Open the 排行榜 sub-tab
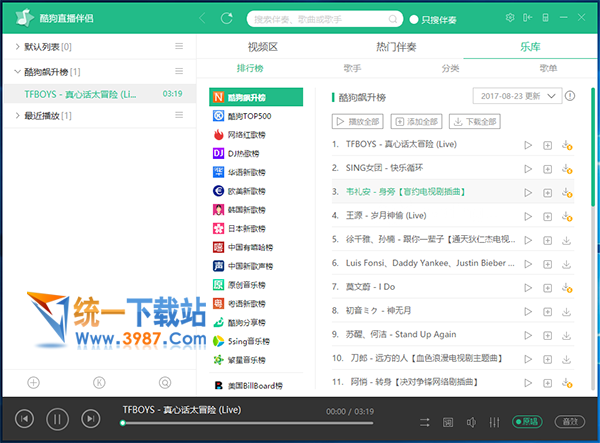The height and width of the screenshot is (443, 600). [x=250, y=68]
